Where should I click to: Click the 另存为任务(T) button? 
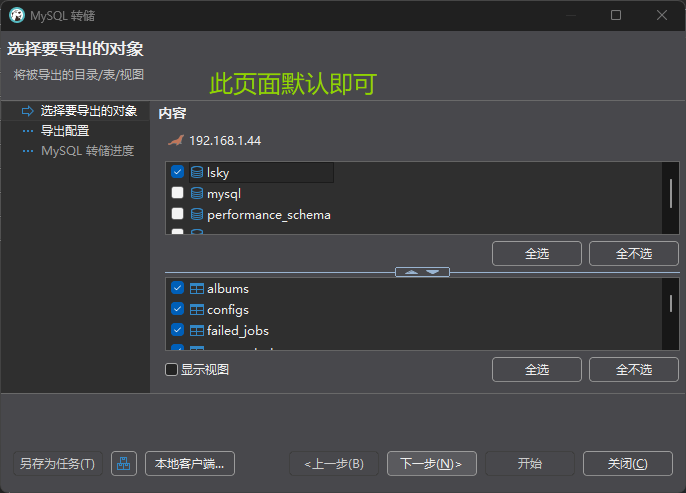(x=58, y=463)
